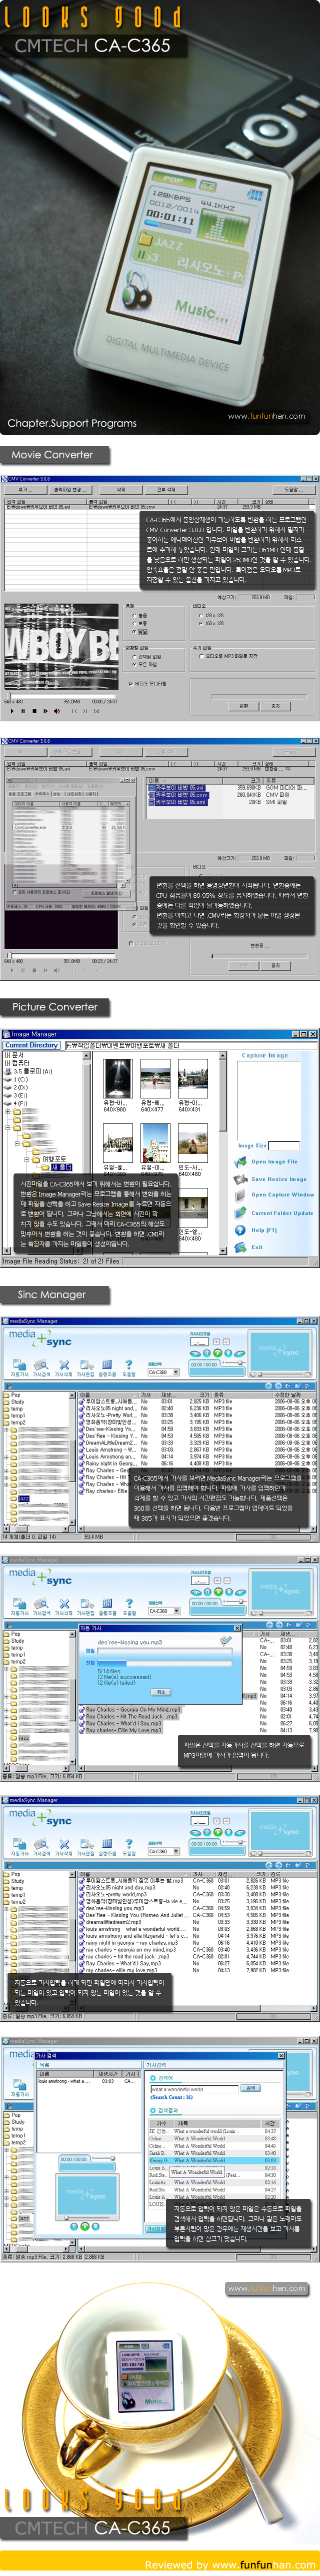Select 내 문서 in Image Manager tree
Screen dimensions: 320x2576
[13, 1055]
